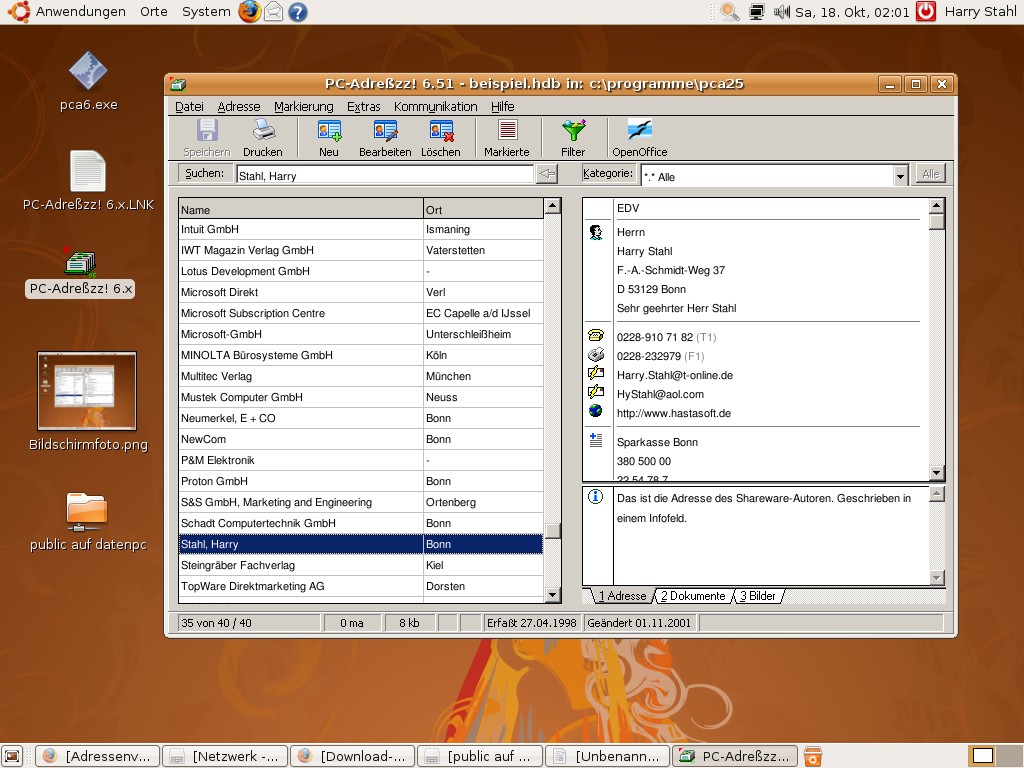Viewport: 1024px width, 768px height.
Task: Open Anwendungen menu in top panel
Action: pyautogui.click(x=80, y=12)
